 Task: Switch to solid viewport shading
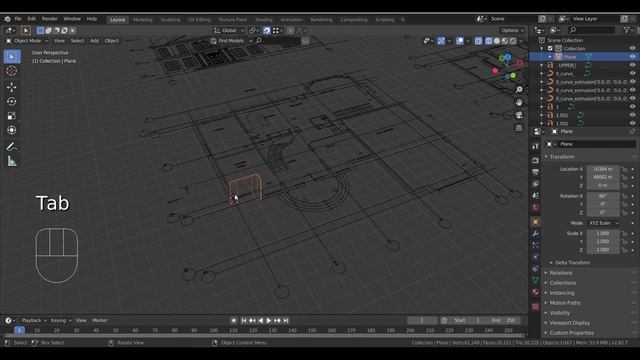click(x=497, y=41)
